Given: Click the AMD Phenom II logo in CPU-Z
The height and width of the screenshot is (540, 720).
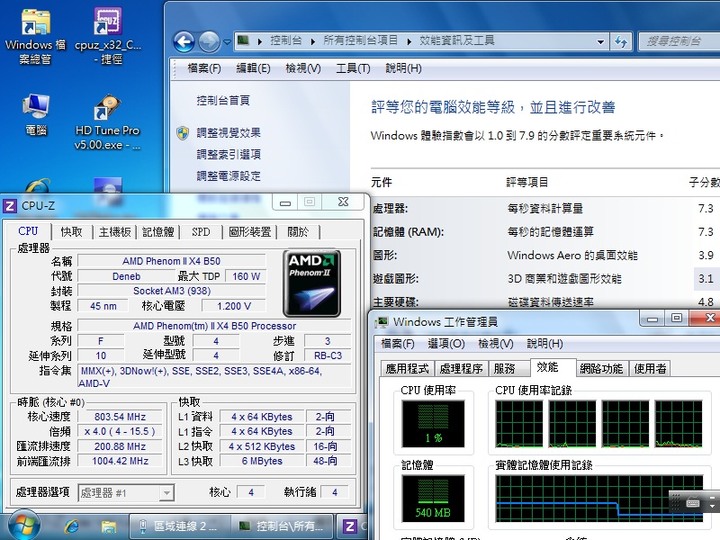Looking at the screenshot, I should [x=312, y=283].
